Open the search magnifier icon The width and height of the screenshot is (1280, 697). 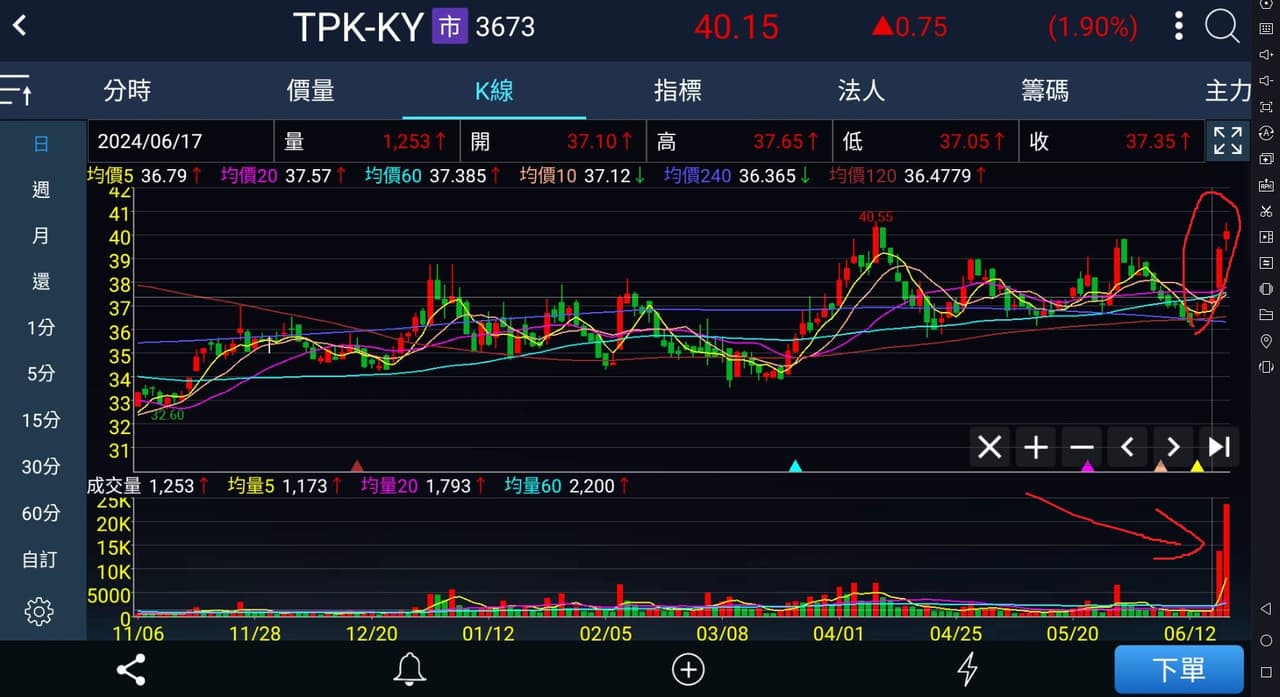pyautogui.click(x=1222, y=26)
